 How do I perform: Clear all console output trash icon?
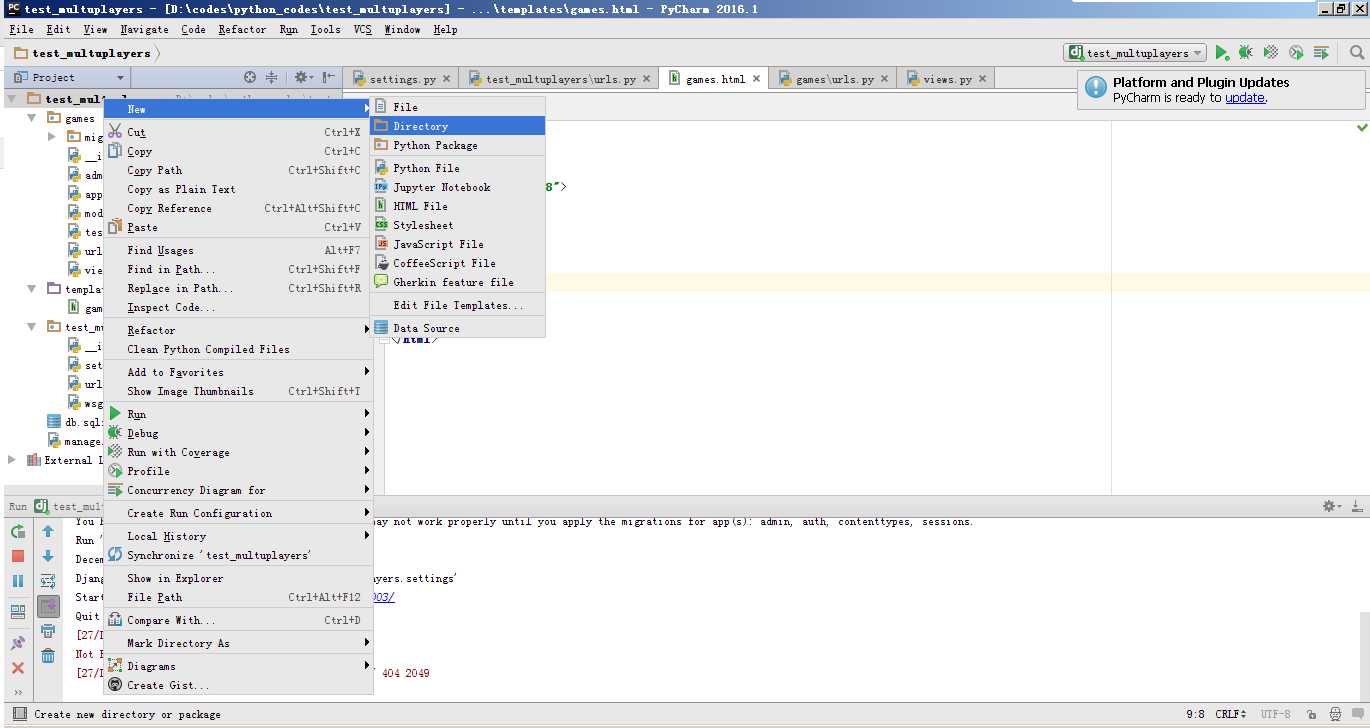click(48, 656)
